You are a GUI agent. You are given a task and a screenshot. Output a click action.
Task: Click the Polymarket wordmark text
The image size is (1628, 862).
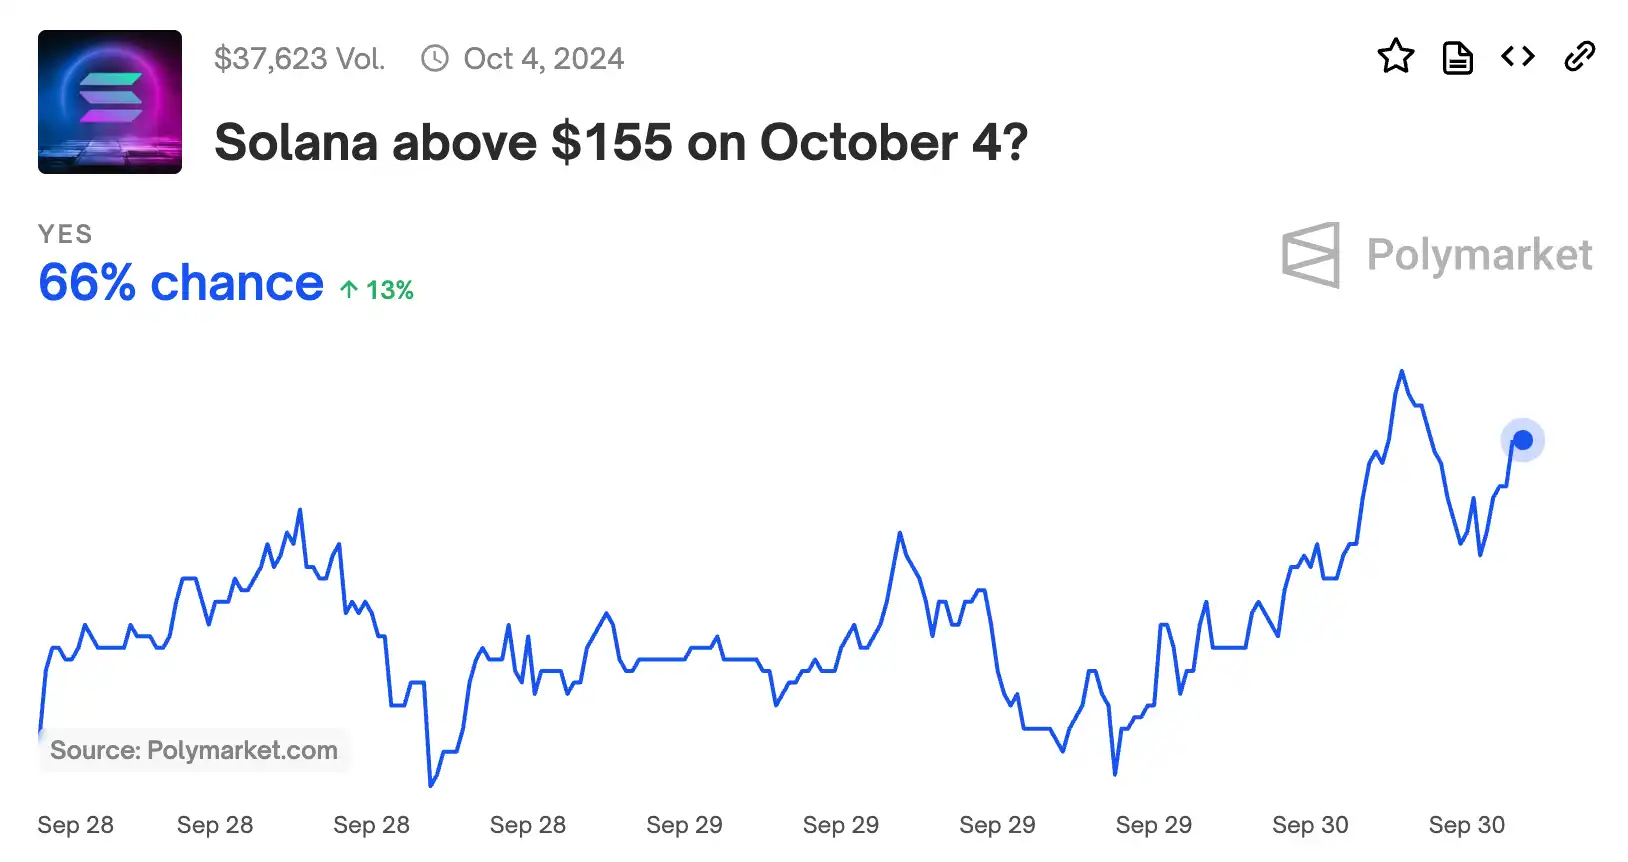1479,255
